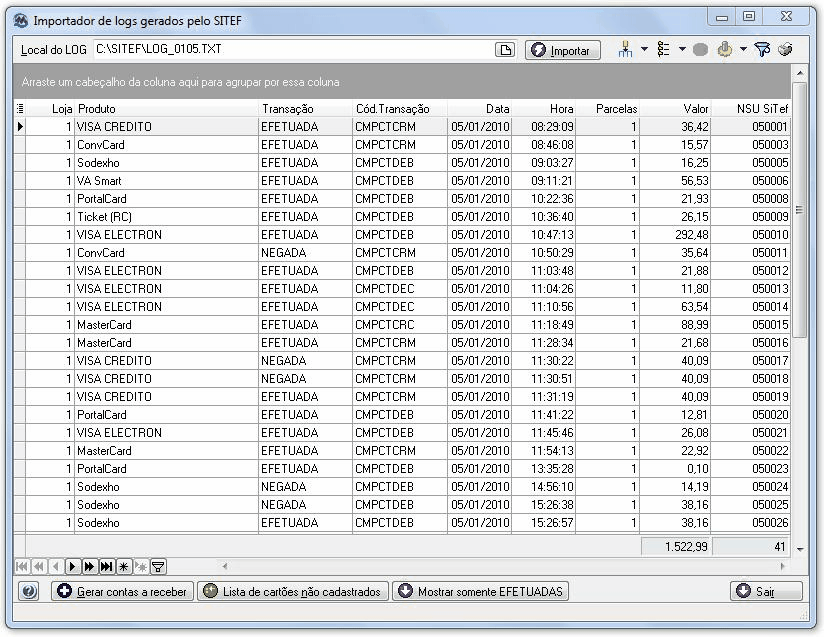Click the navigator filter funnel button
Image resolution: width=824 pixels, height=637 pixels.
pos(158,566)
